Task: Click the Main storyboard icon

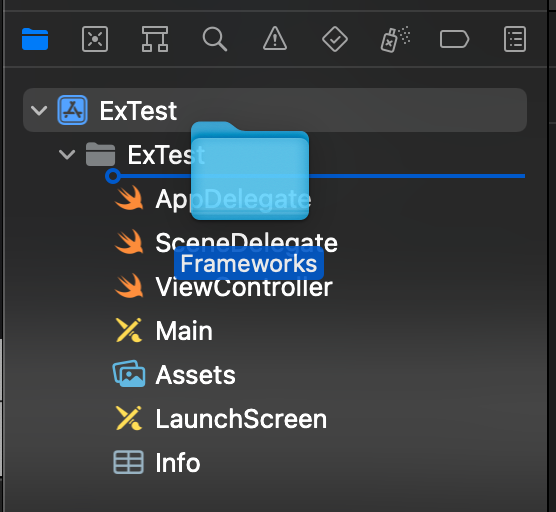Action: (x=129, y=330)
